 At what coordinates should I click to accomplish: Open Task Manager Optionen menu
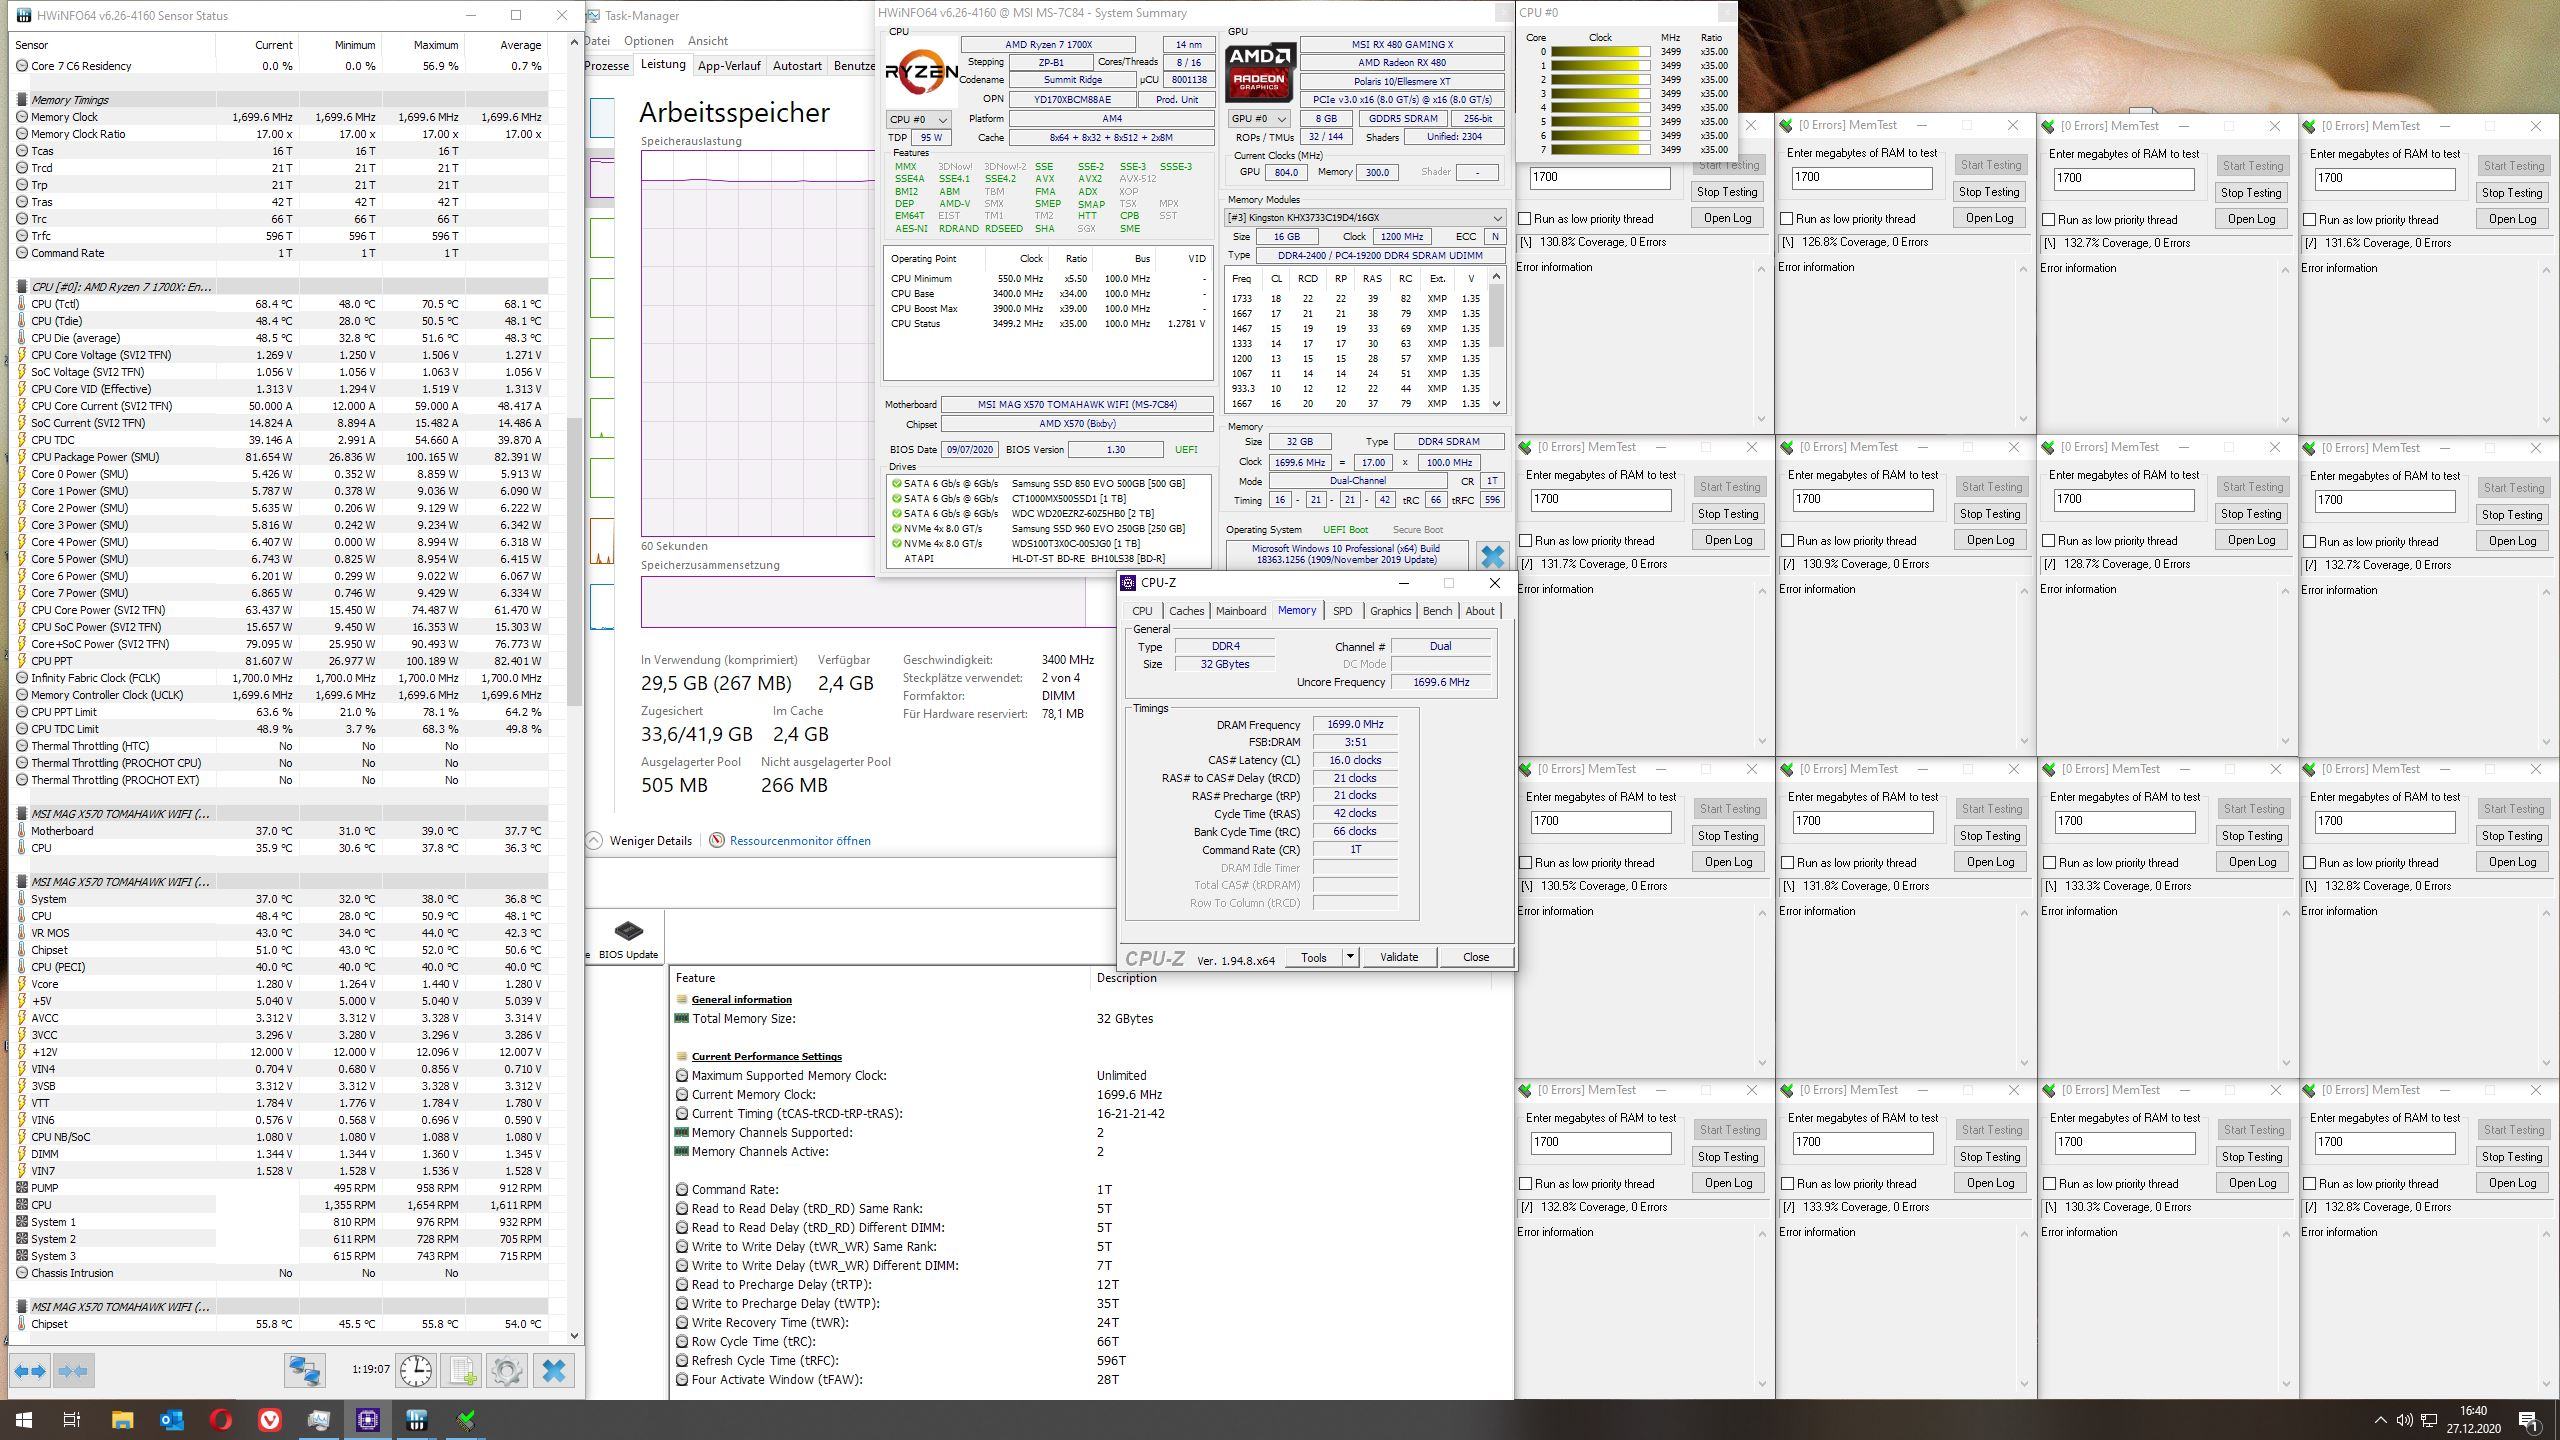[x=648, y=41]
